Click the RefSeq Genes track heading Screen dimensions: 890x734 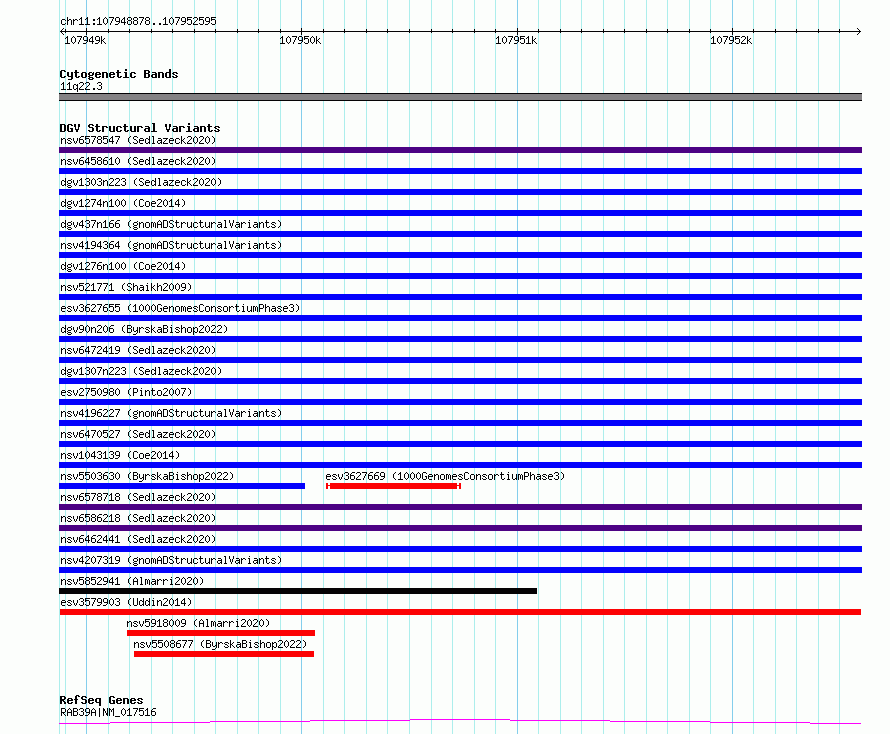(x=101, y=700)
